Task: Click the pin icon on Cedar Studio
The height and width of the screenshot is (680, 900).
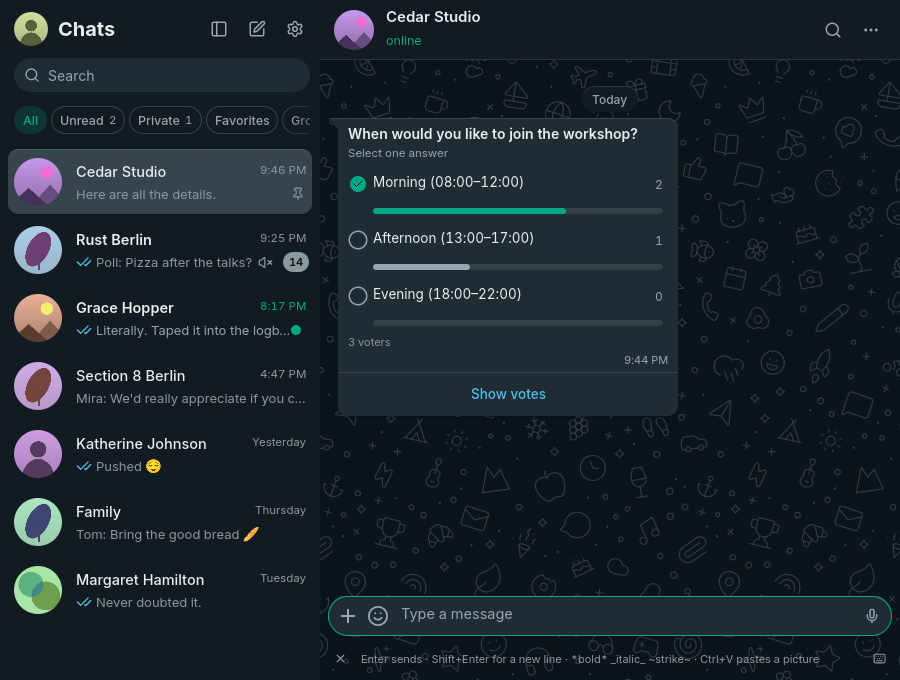Action: coord(298,194)
